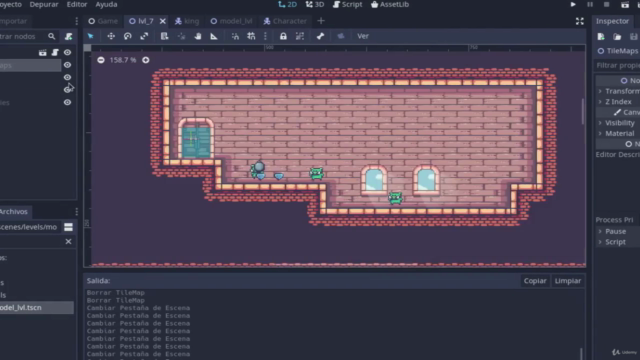640x360 pixels.
Task: Open the Editor menu
Action: [77, 4]
